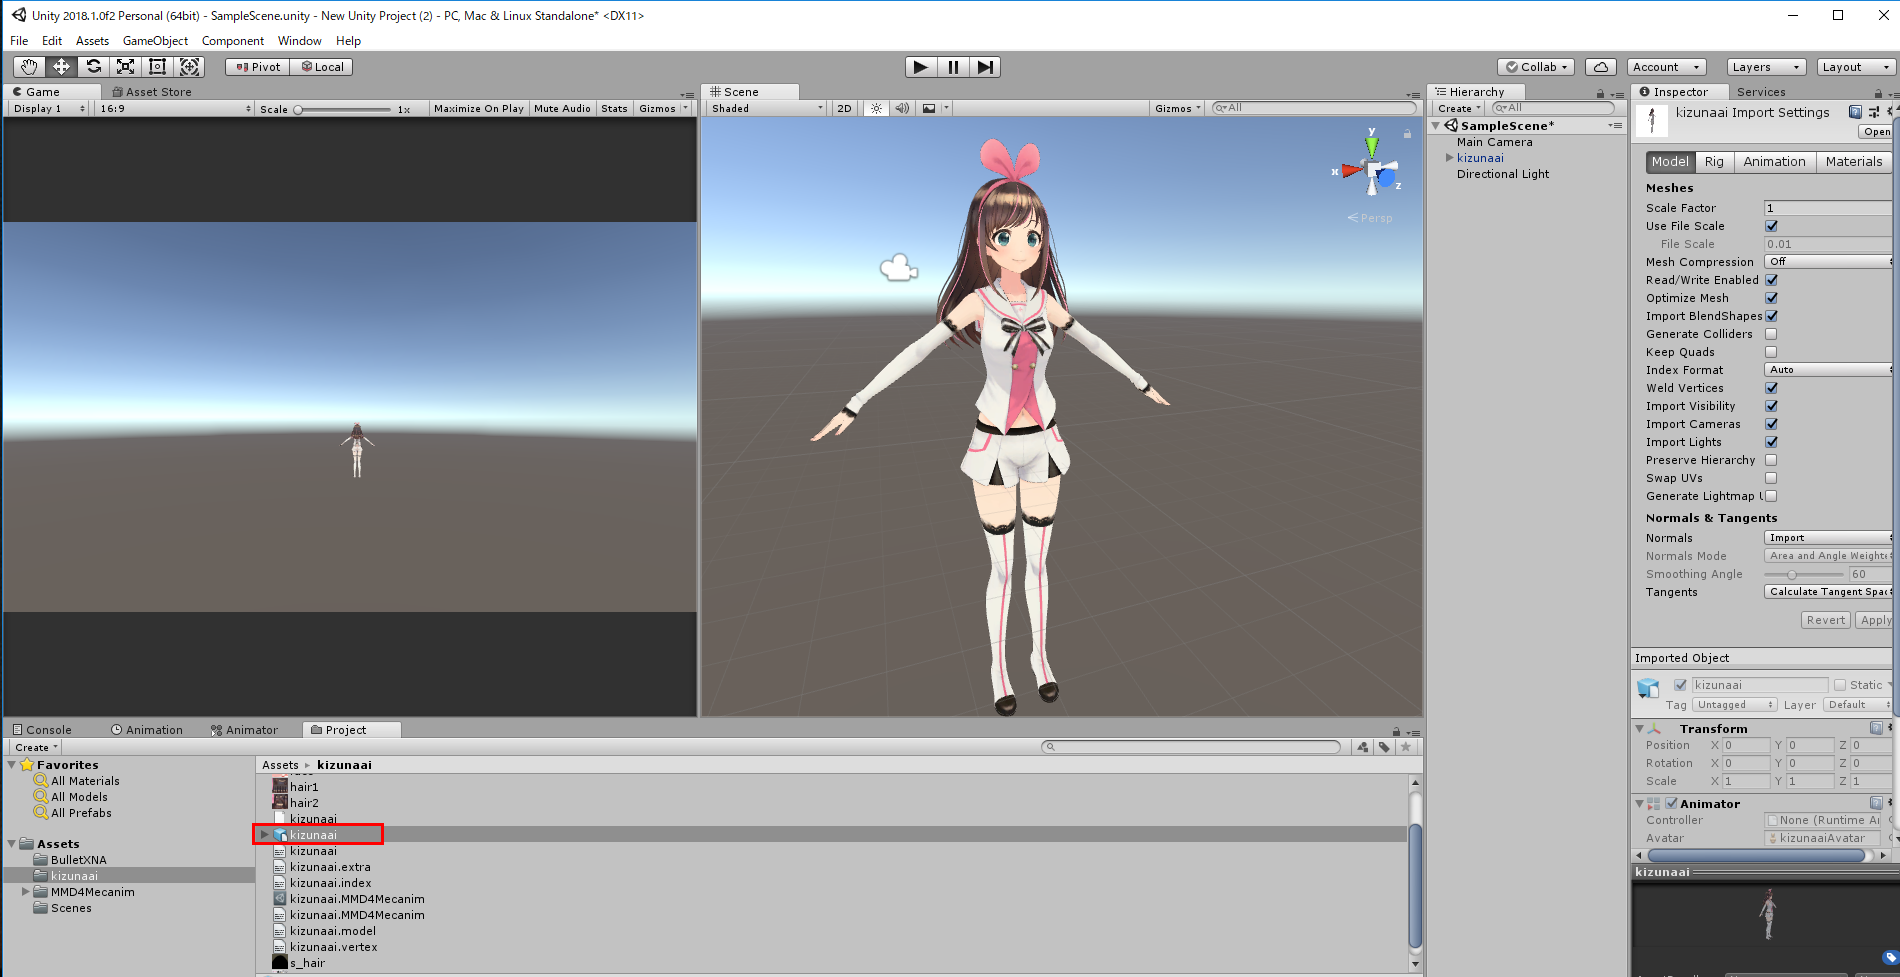Open Inspector help book icon
Screen dimensions: 1900x977
click(x=1855, y=112)
